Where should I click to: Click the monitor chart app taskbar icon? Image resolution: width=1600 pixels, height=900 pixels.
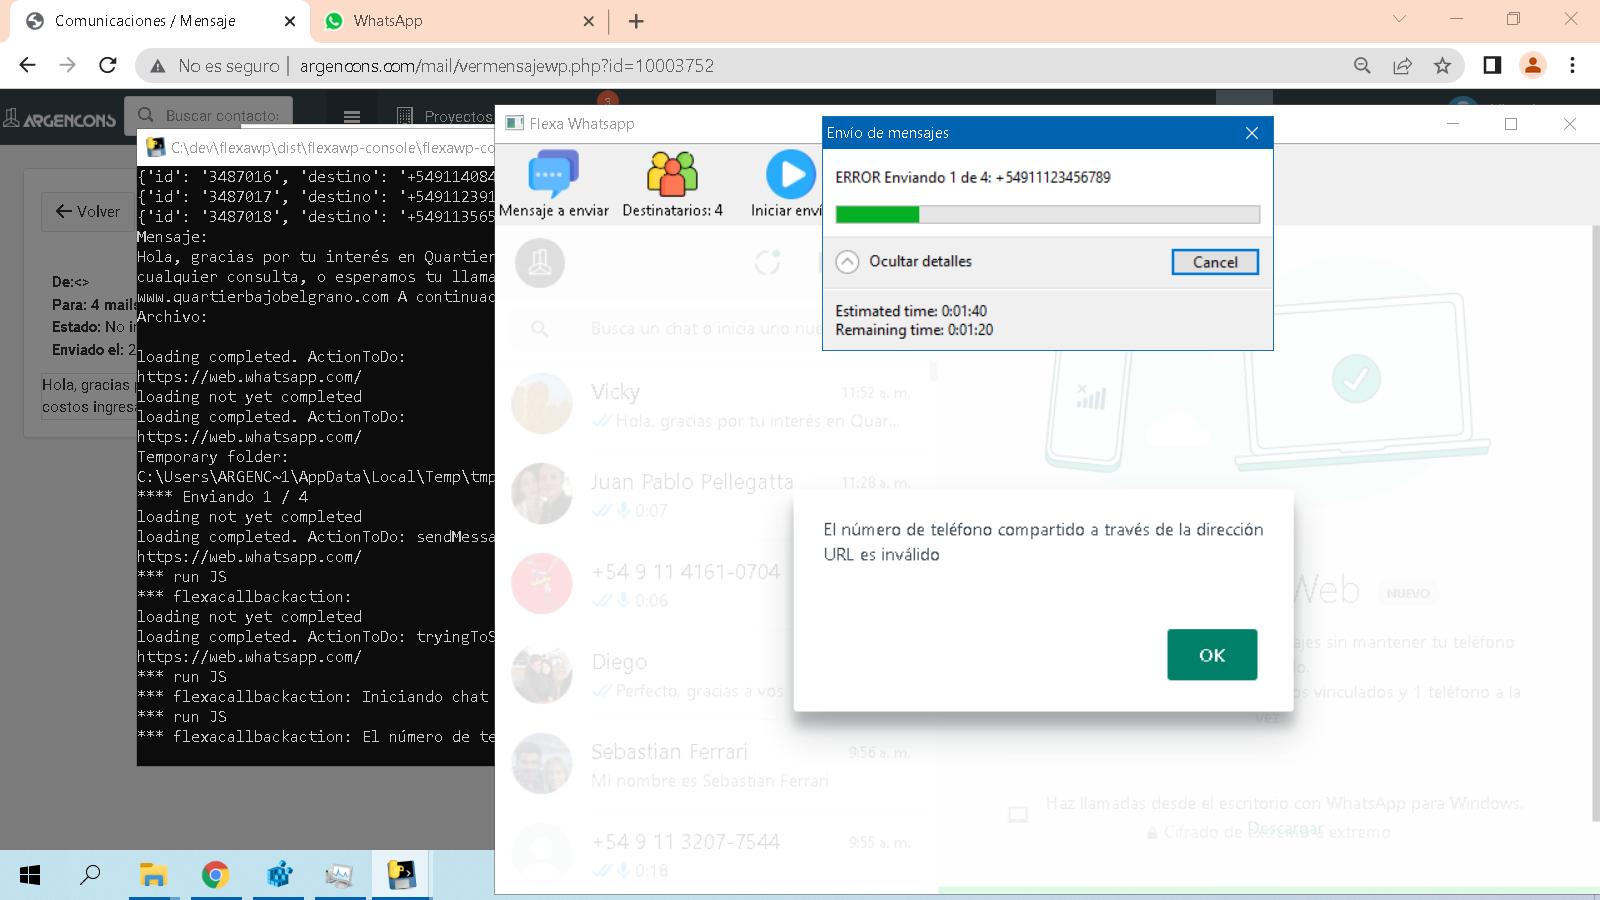[x=339, y=875]
